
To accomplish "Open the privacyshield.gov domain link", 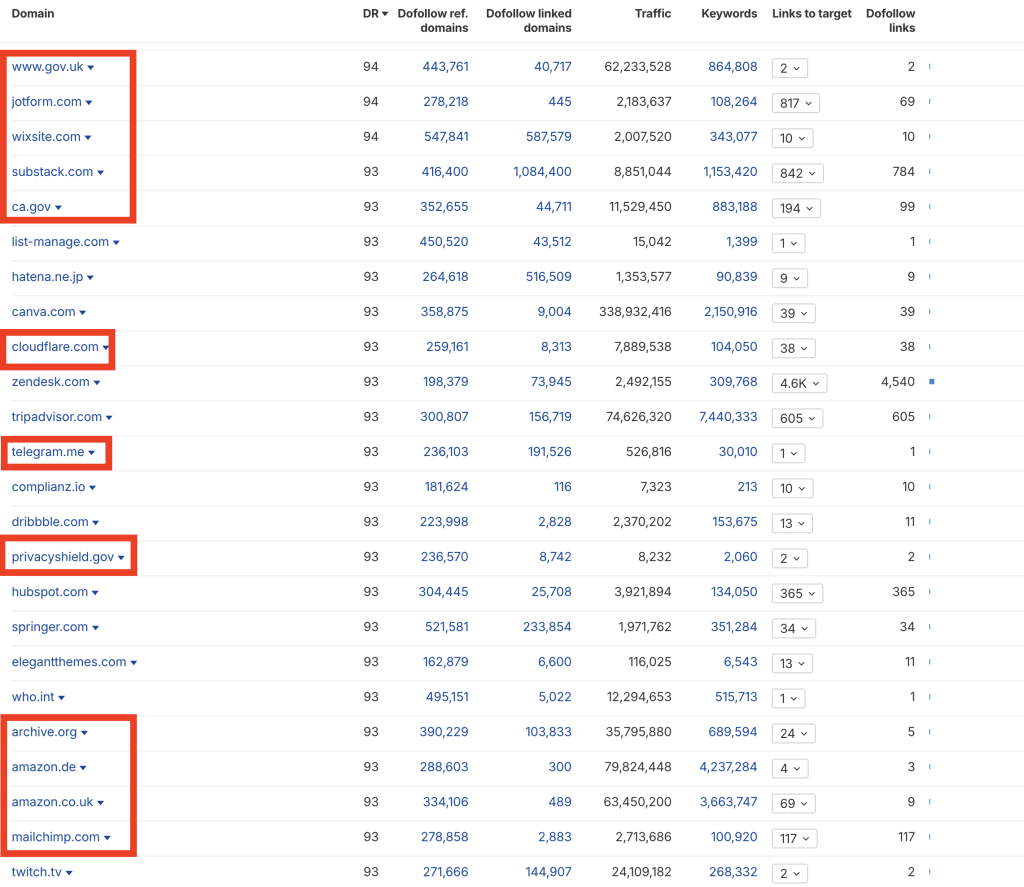I will (63, 557).
